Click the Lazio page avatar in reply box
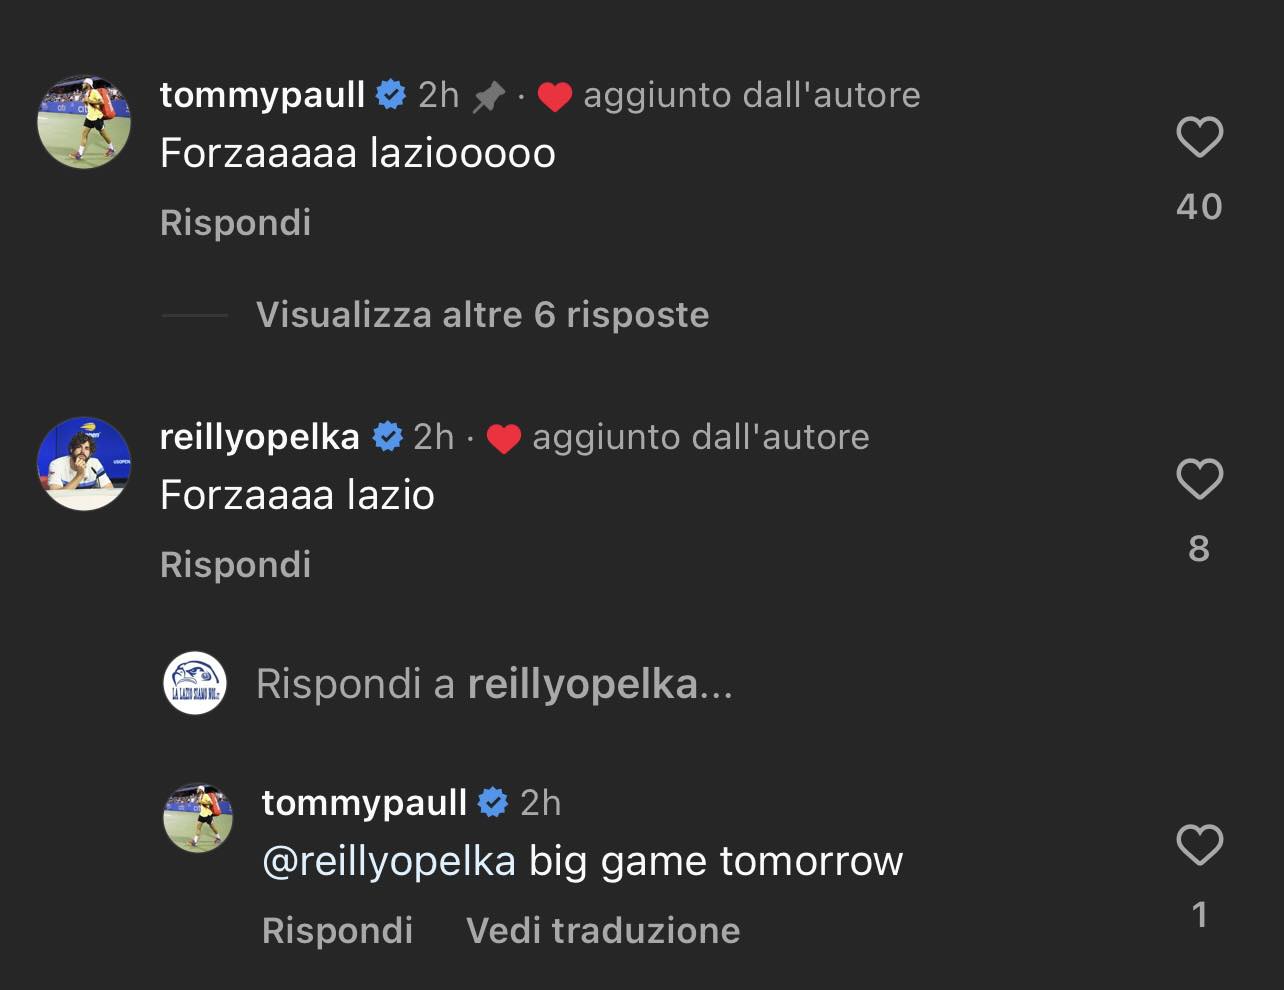This screenshot has width=1284, height=990. [x=195, y=684]
